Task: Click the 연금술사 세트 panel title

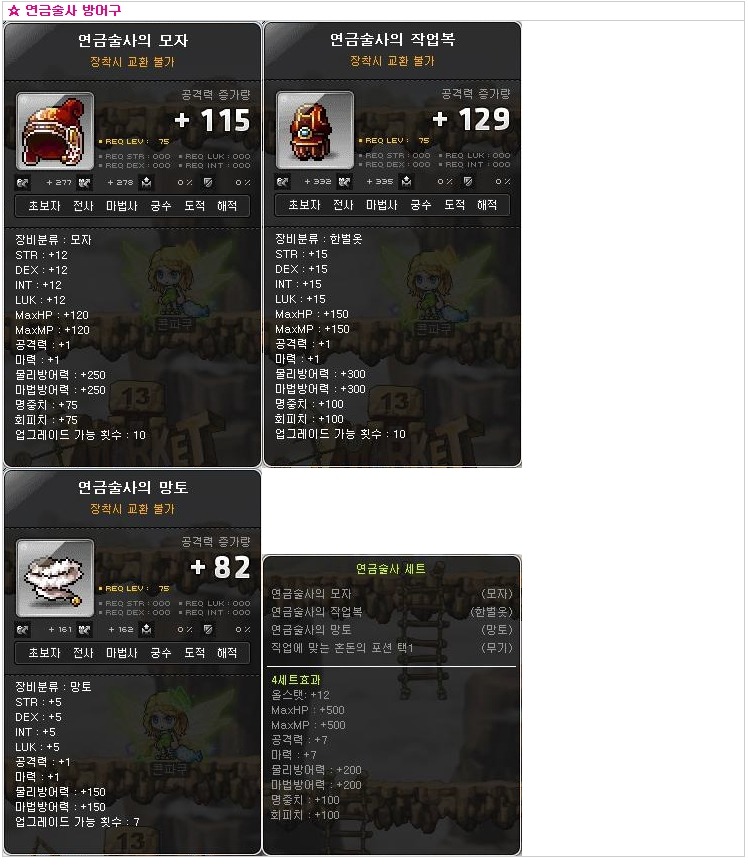Action: coord(391,569)
